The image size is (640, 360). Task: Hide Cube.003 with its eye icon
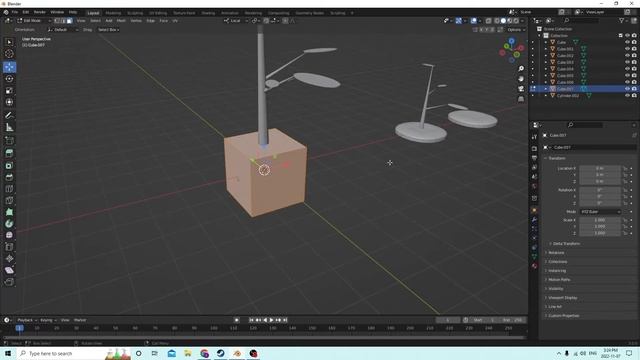tap(627, 62)
